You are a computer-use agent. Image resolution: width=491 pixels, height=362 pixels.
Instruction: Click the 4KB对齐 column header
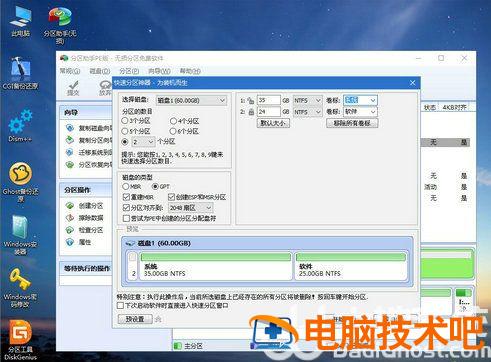coord(454,107)
